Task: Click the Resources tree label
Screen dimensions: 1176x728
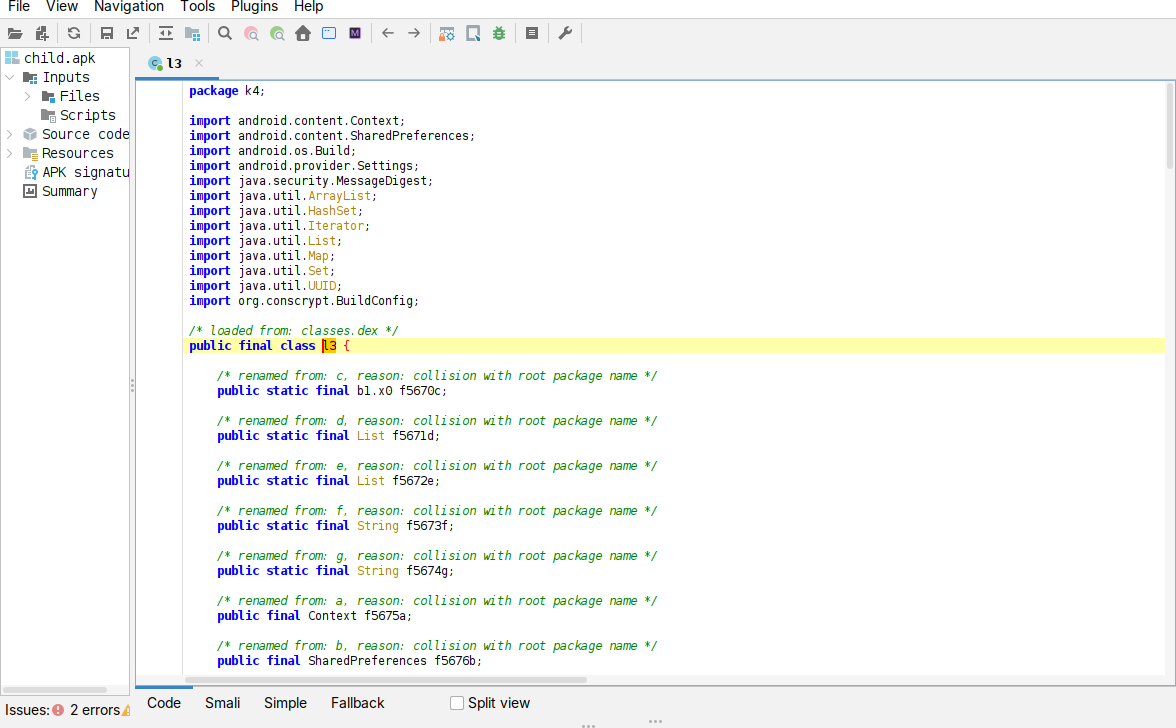Action: [x=77, y=153]
